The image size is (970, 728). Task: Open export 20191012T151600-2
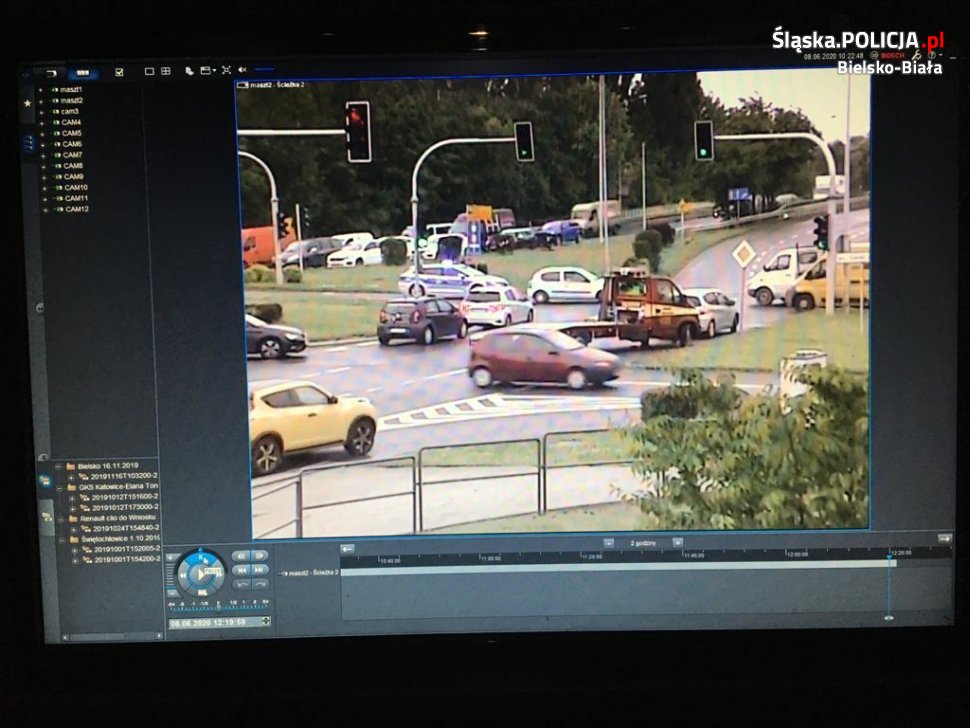click(x=125, y=497)
